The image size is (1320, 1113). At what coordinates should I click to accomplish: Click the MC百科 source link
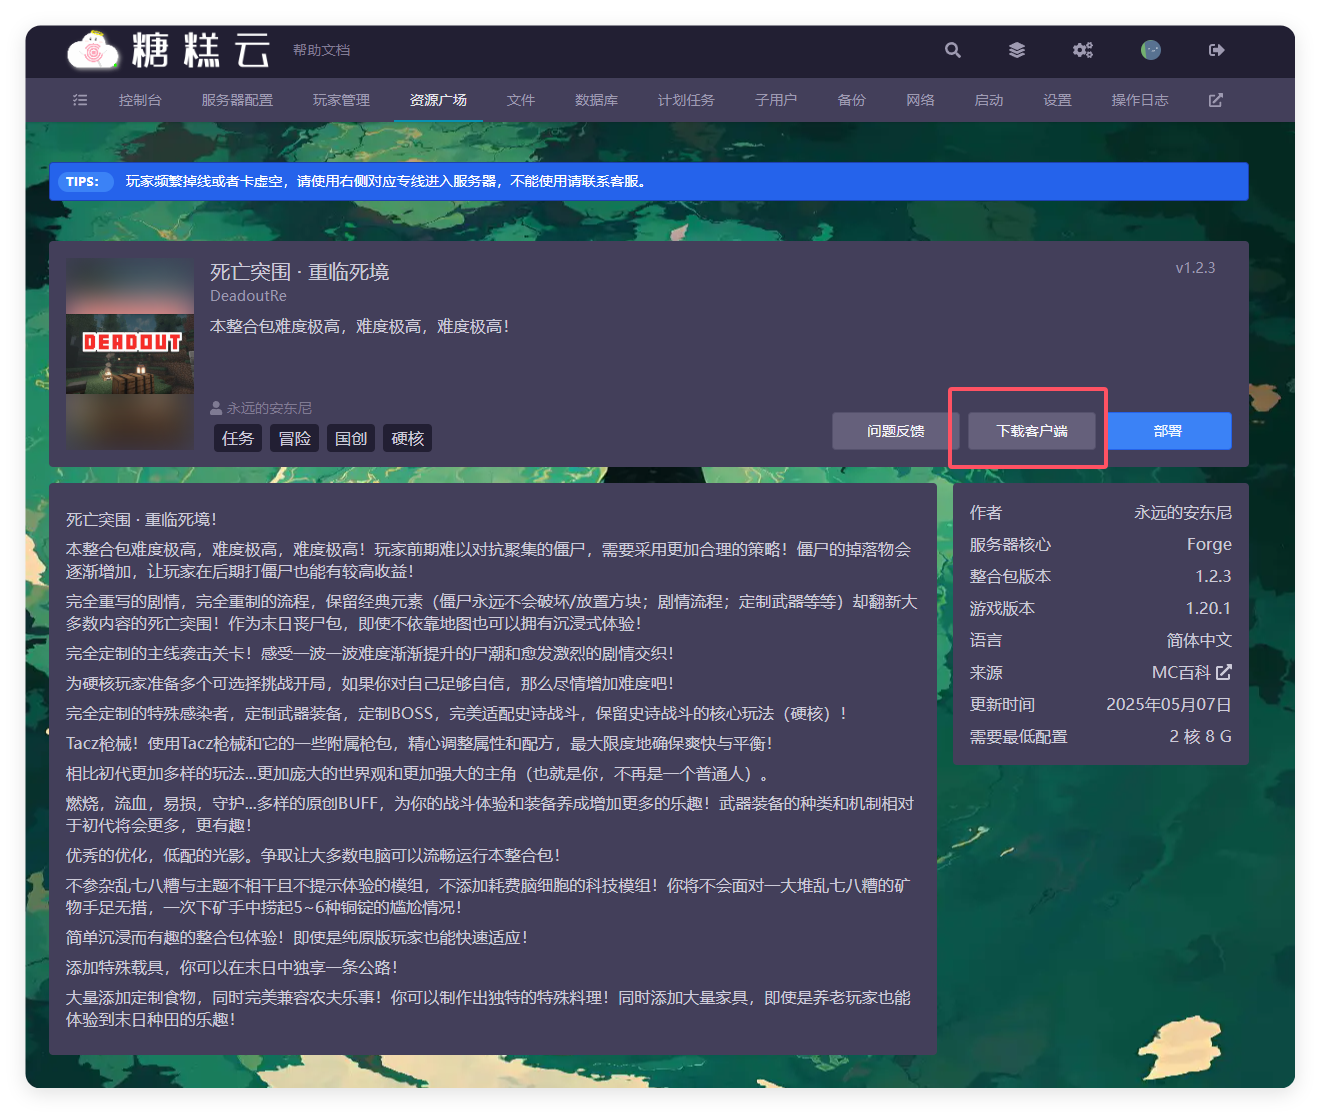click(x=1191, y=672)
